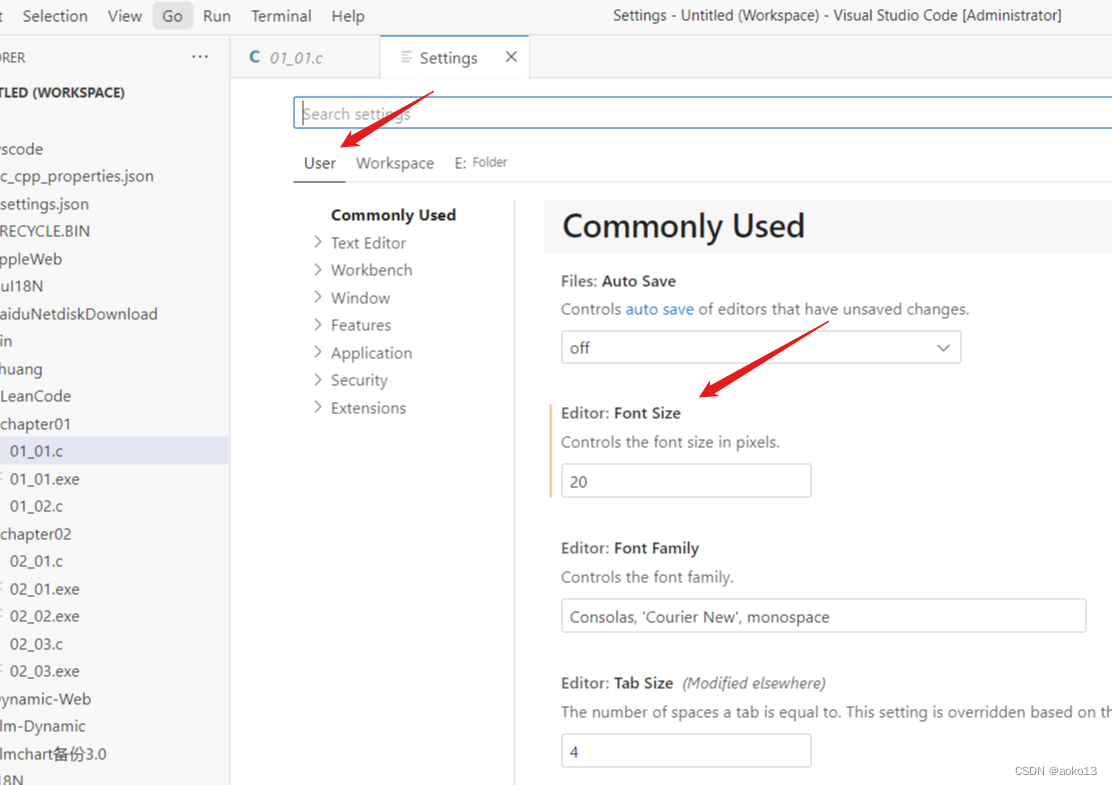The image size is (1112, 785).
Task: Expand the Workbench settings category
Action: pyautogui.click(x=371, y=270)
